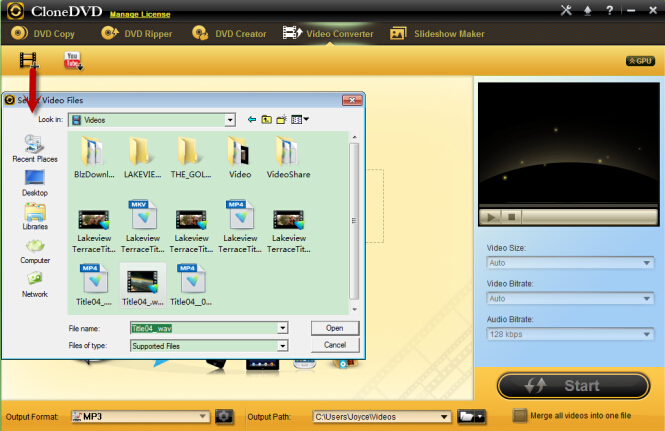Click the file list vertical scrollbar
The image size is (665, 431).
click(x=354, y=221)
